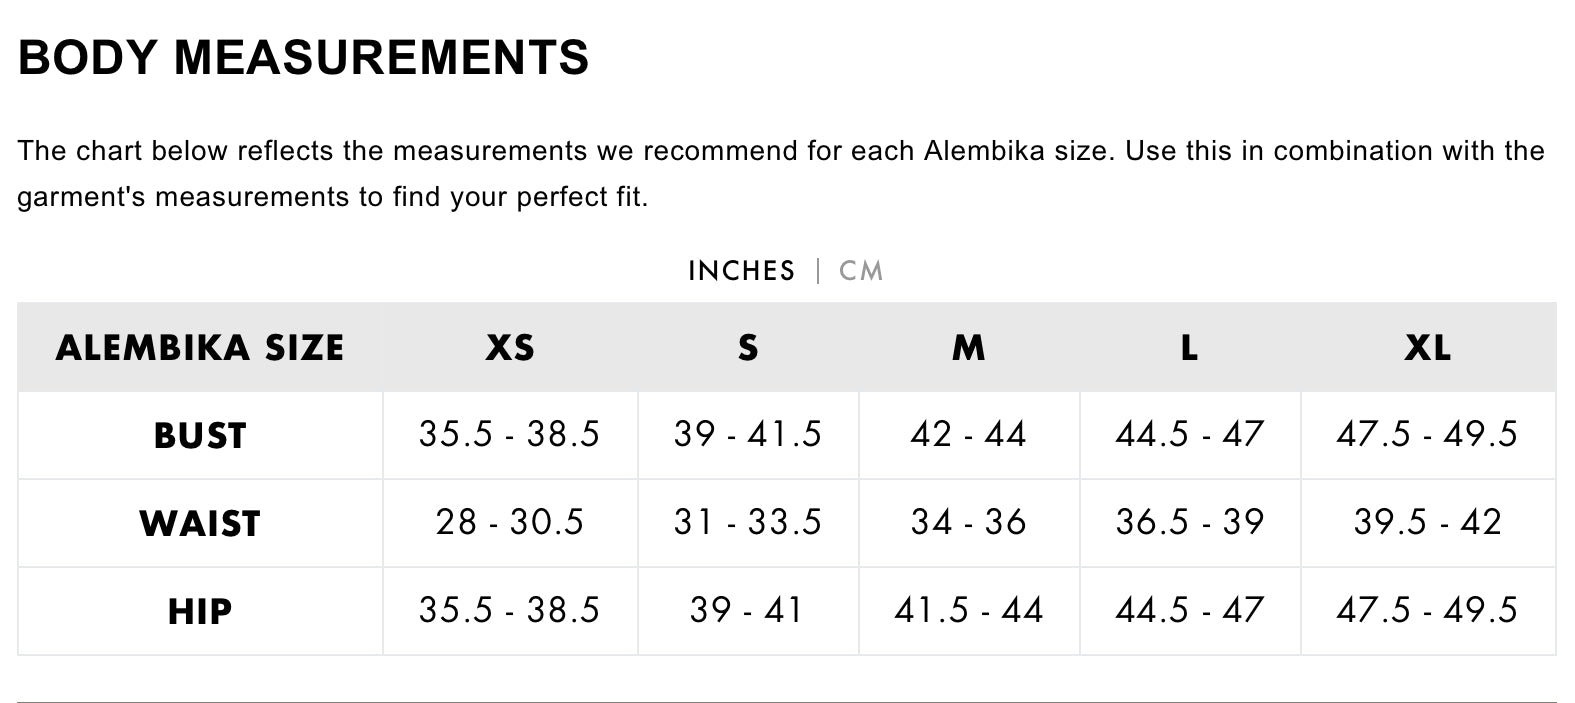1575x703 pixels.
Task: Click the M bust value 42 - 44
Action: point(969,434)
